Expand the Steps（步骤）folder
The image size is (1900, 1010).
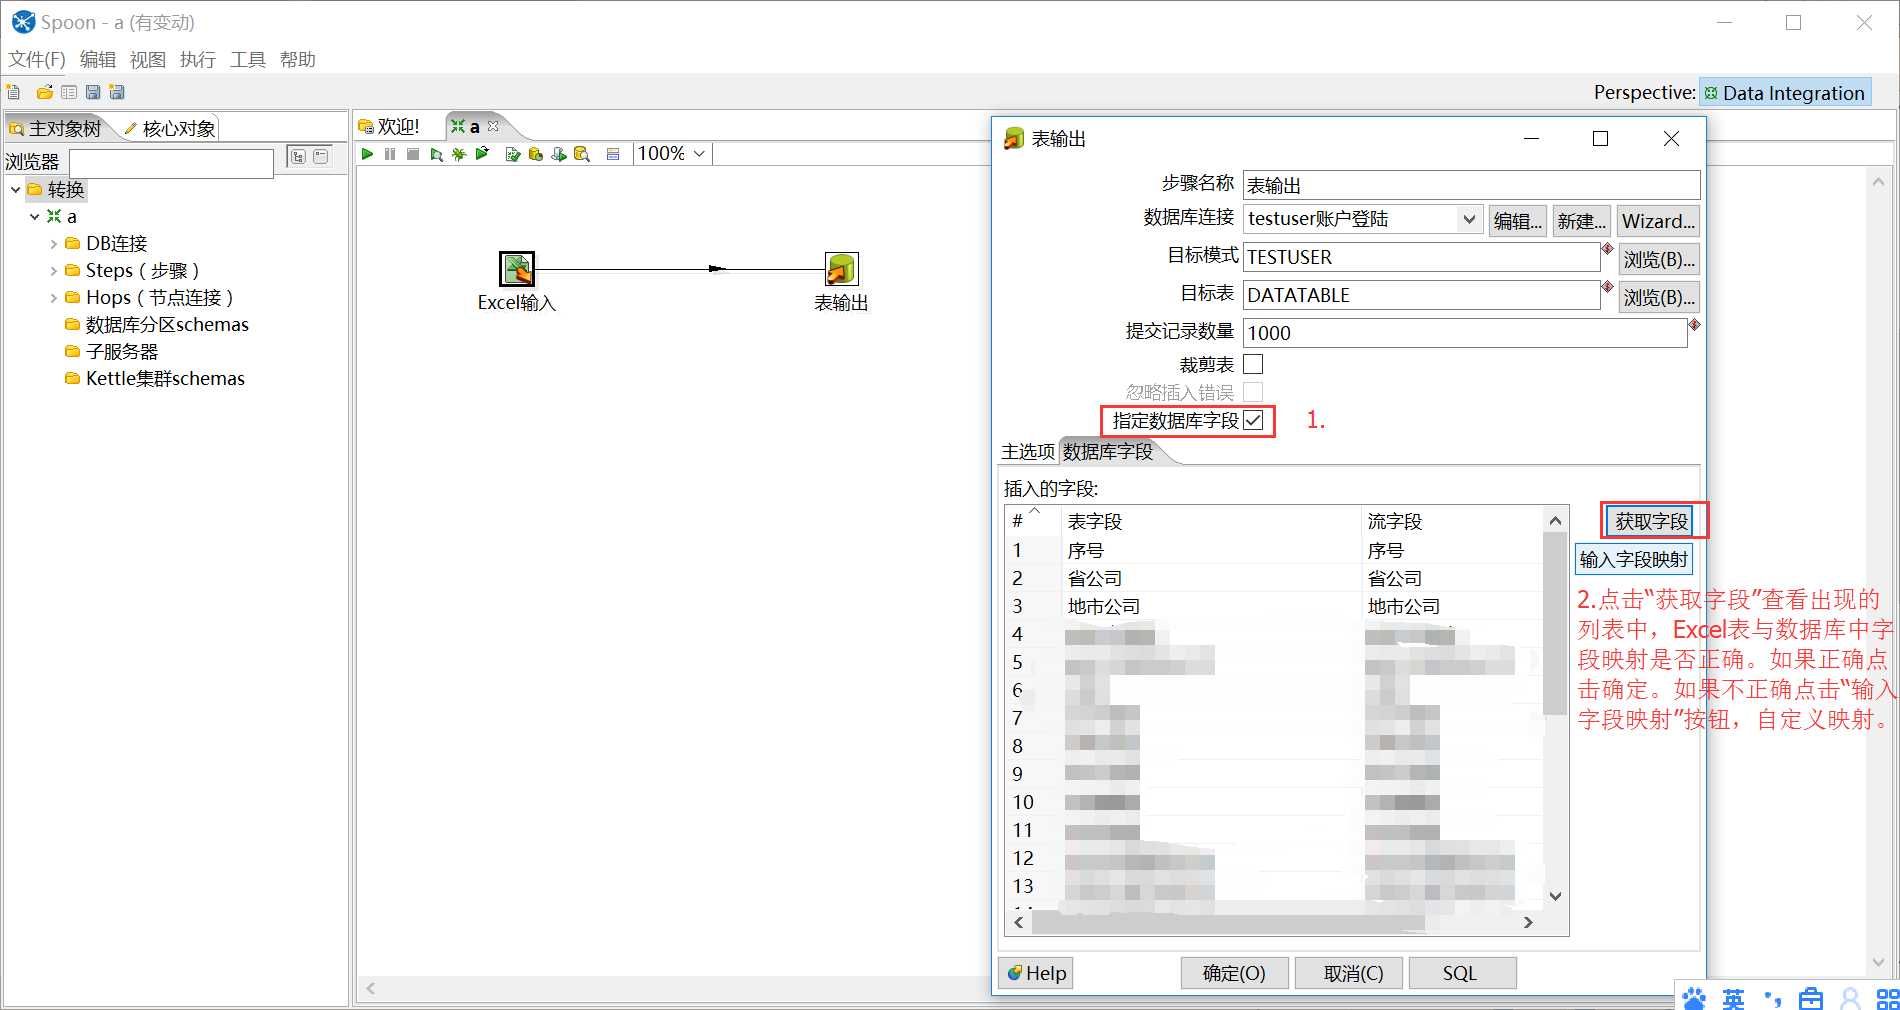pos(53,270)
